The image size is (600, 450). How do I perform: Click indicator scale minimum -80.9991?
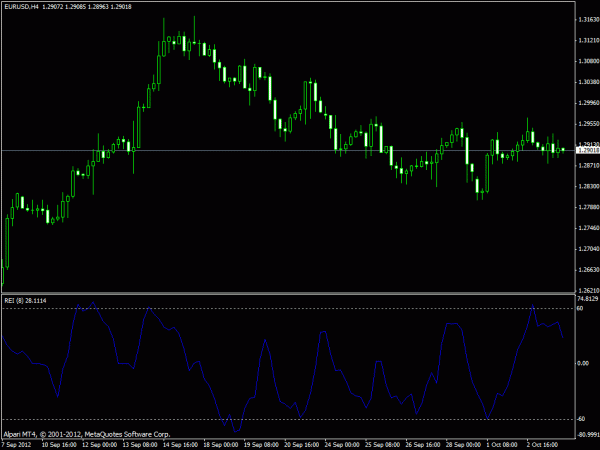(587, 435)
